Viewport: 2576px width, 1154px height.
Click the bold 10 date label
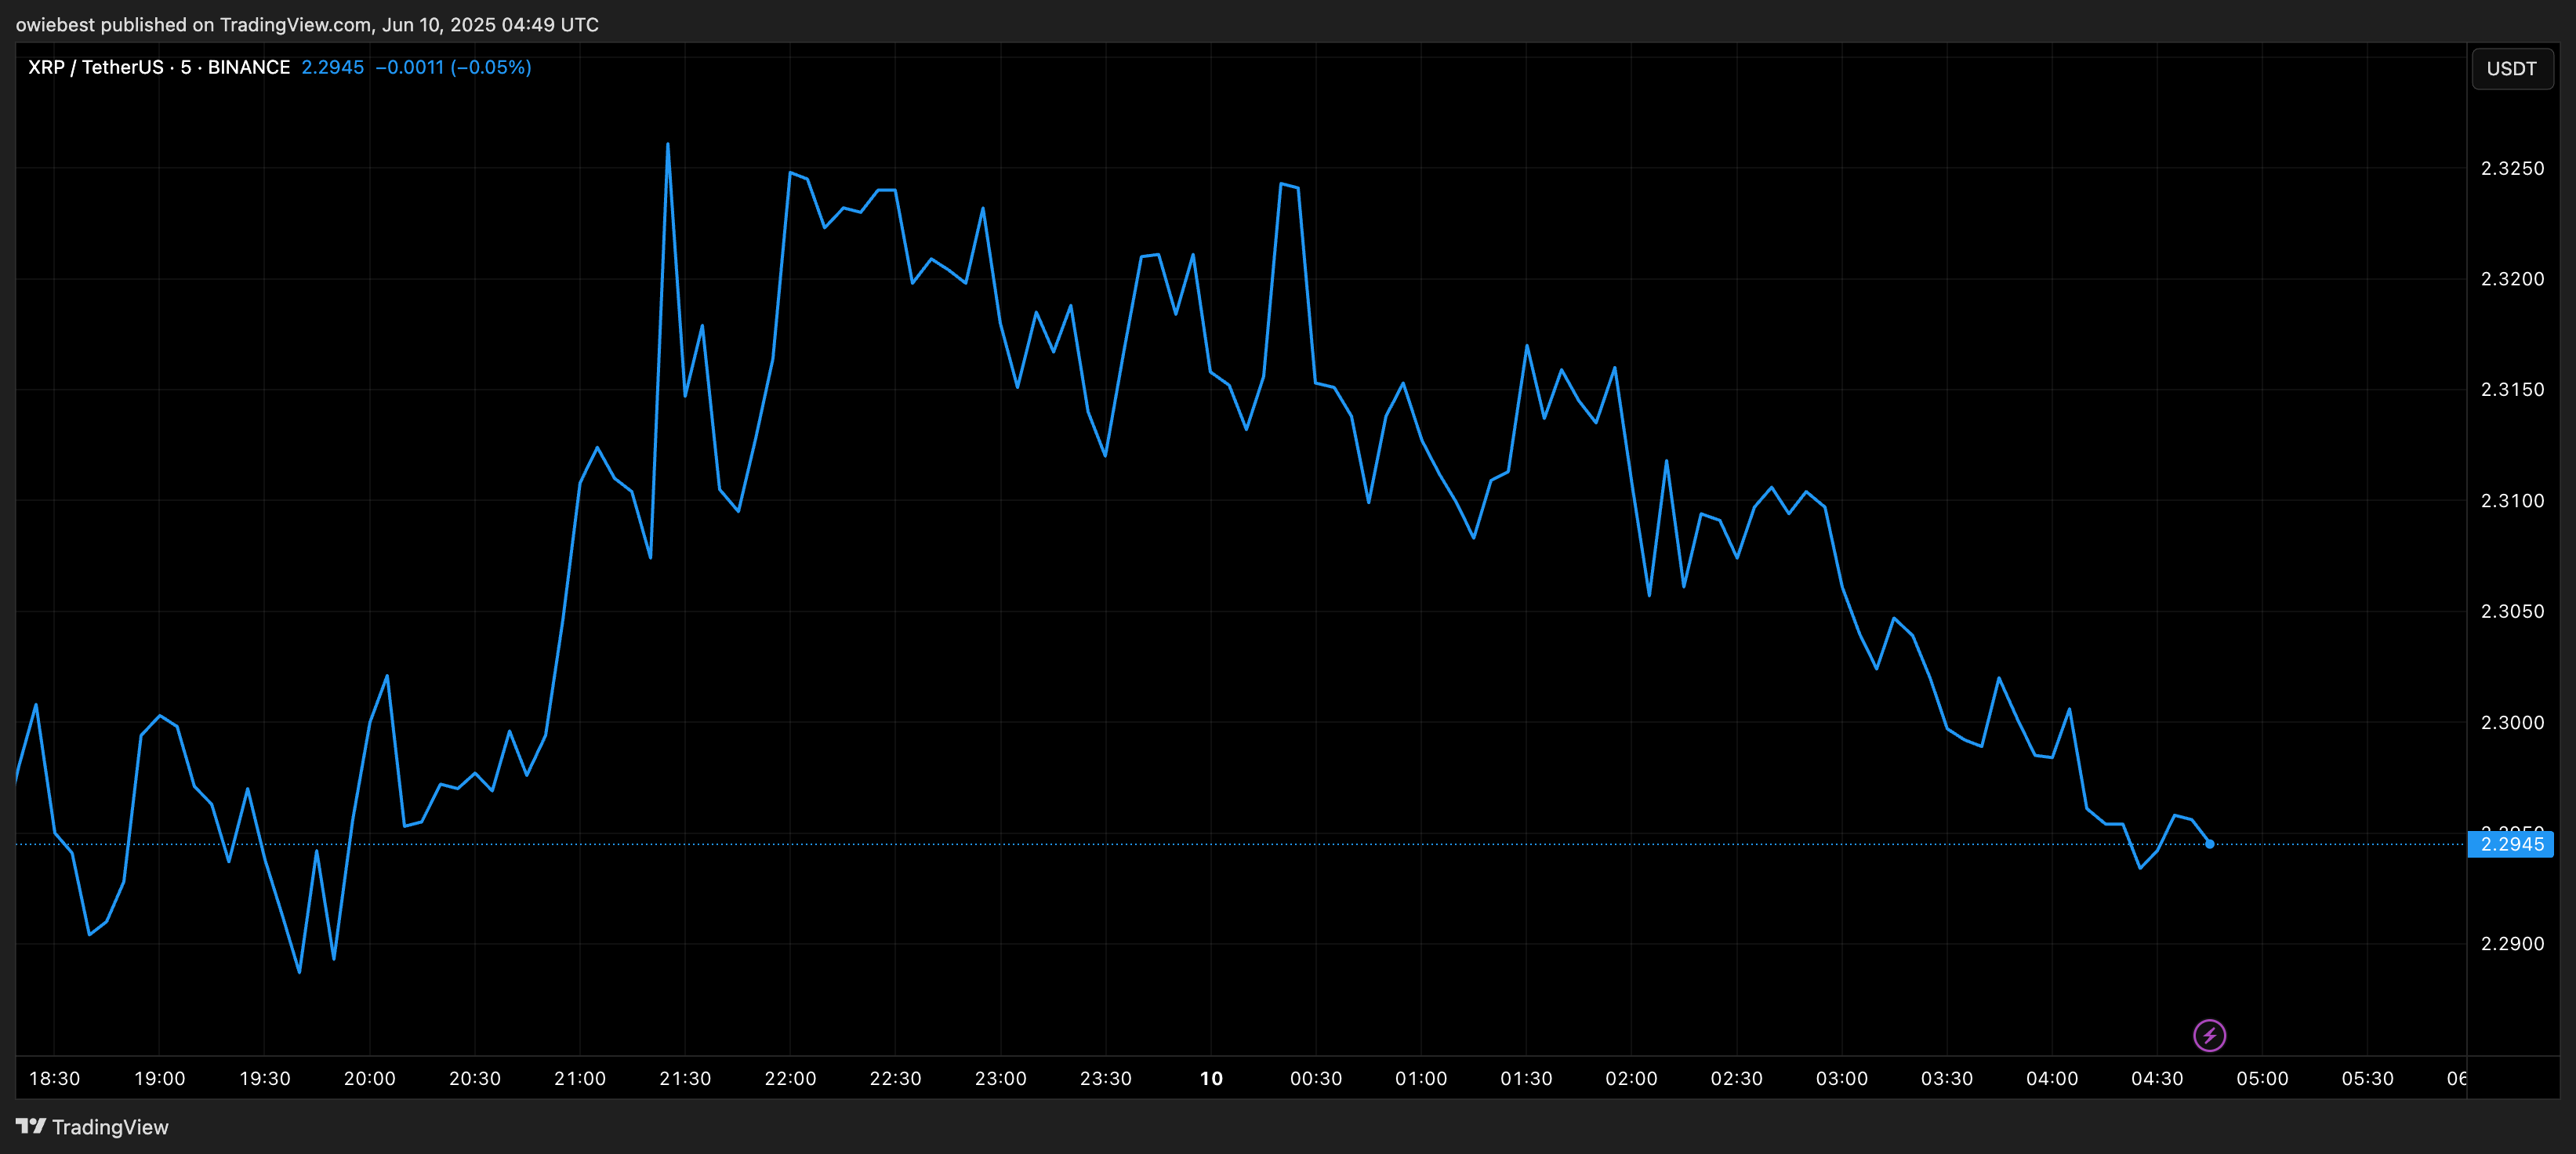tap(1211, 1078)
